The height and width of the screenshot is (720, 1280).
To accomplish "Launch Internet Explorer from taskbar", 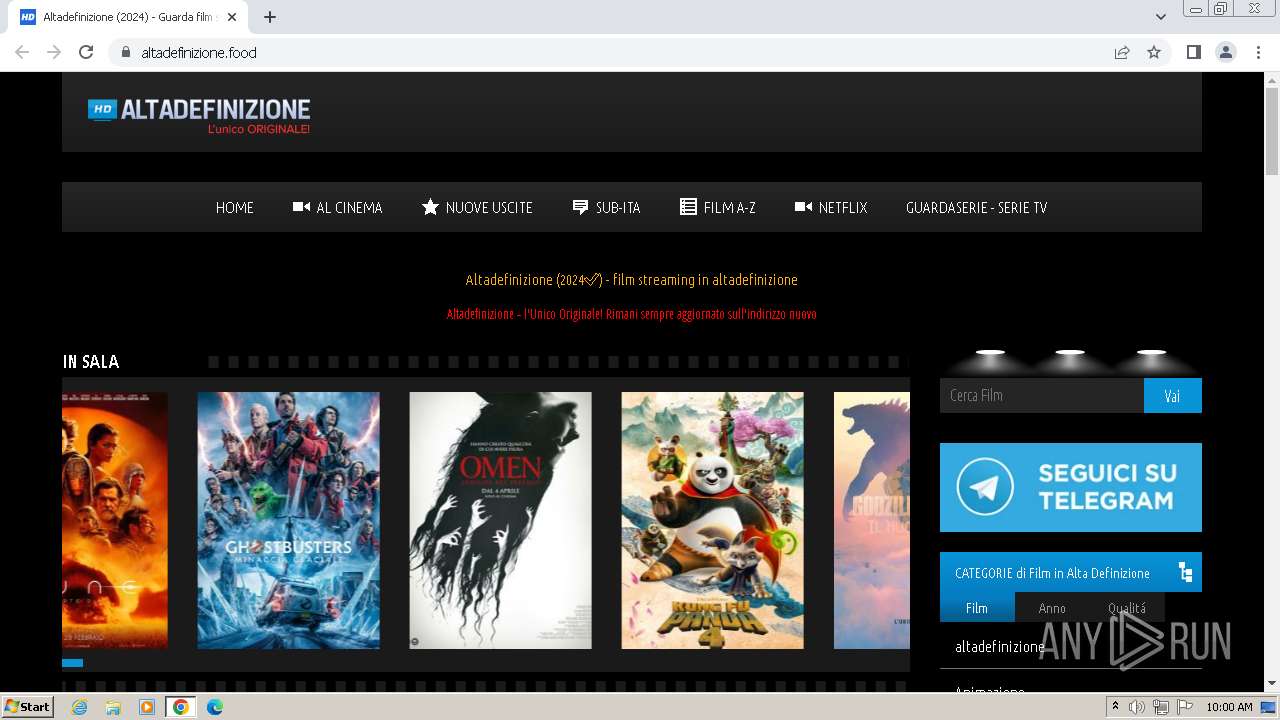I will coord(79,707).
